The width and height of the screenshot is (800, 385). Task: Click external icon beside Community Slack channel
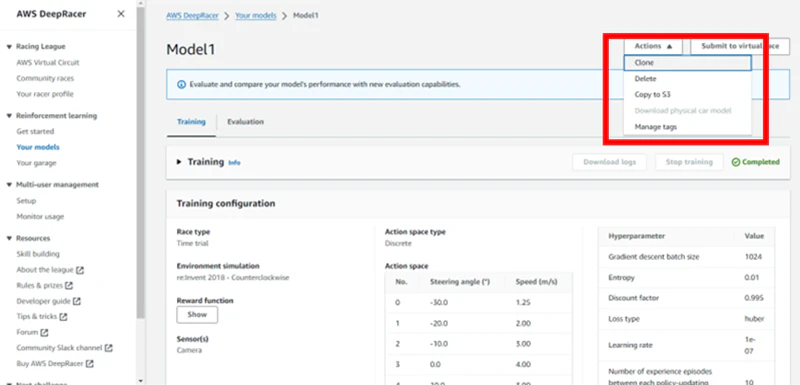click(x=109, y=348)
